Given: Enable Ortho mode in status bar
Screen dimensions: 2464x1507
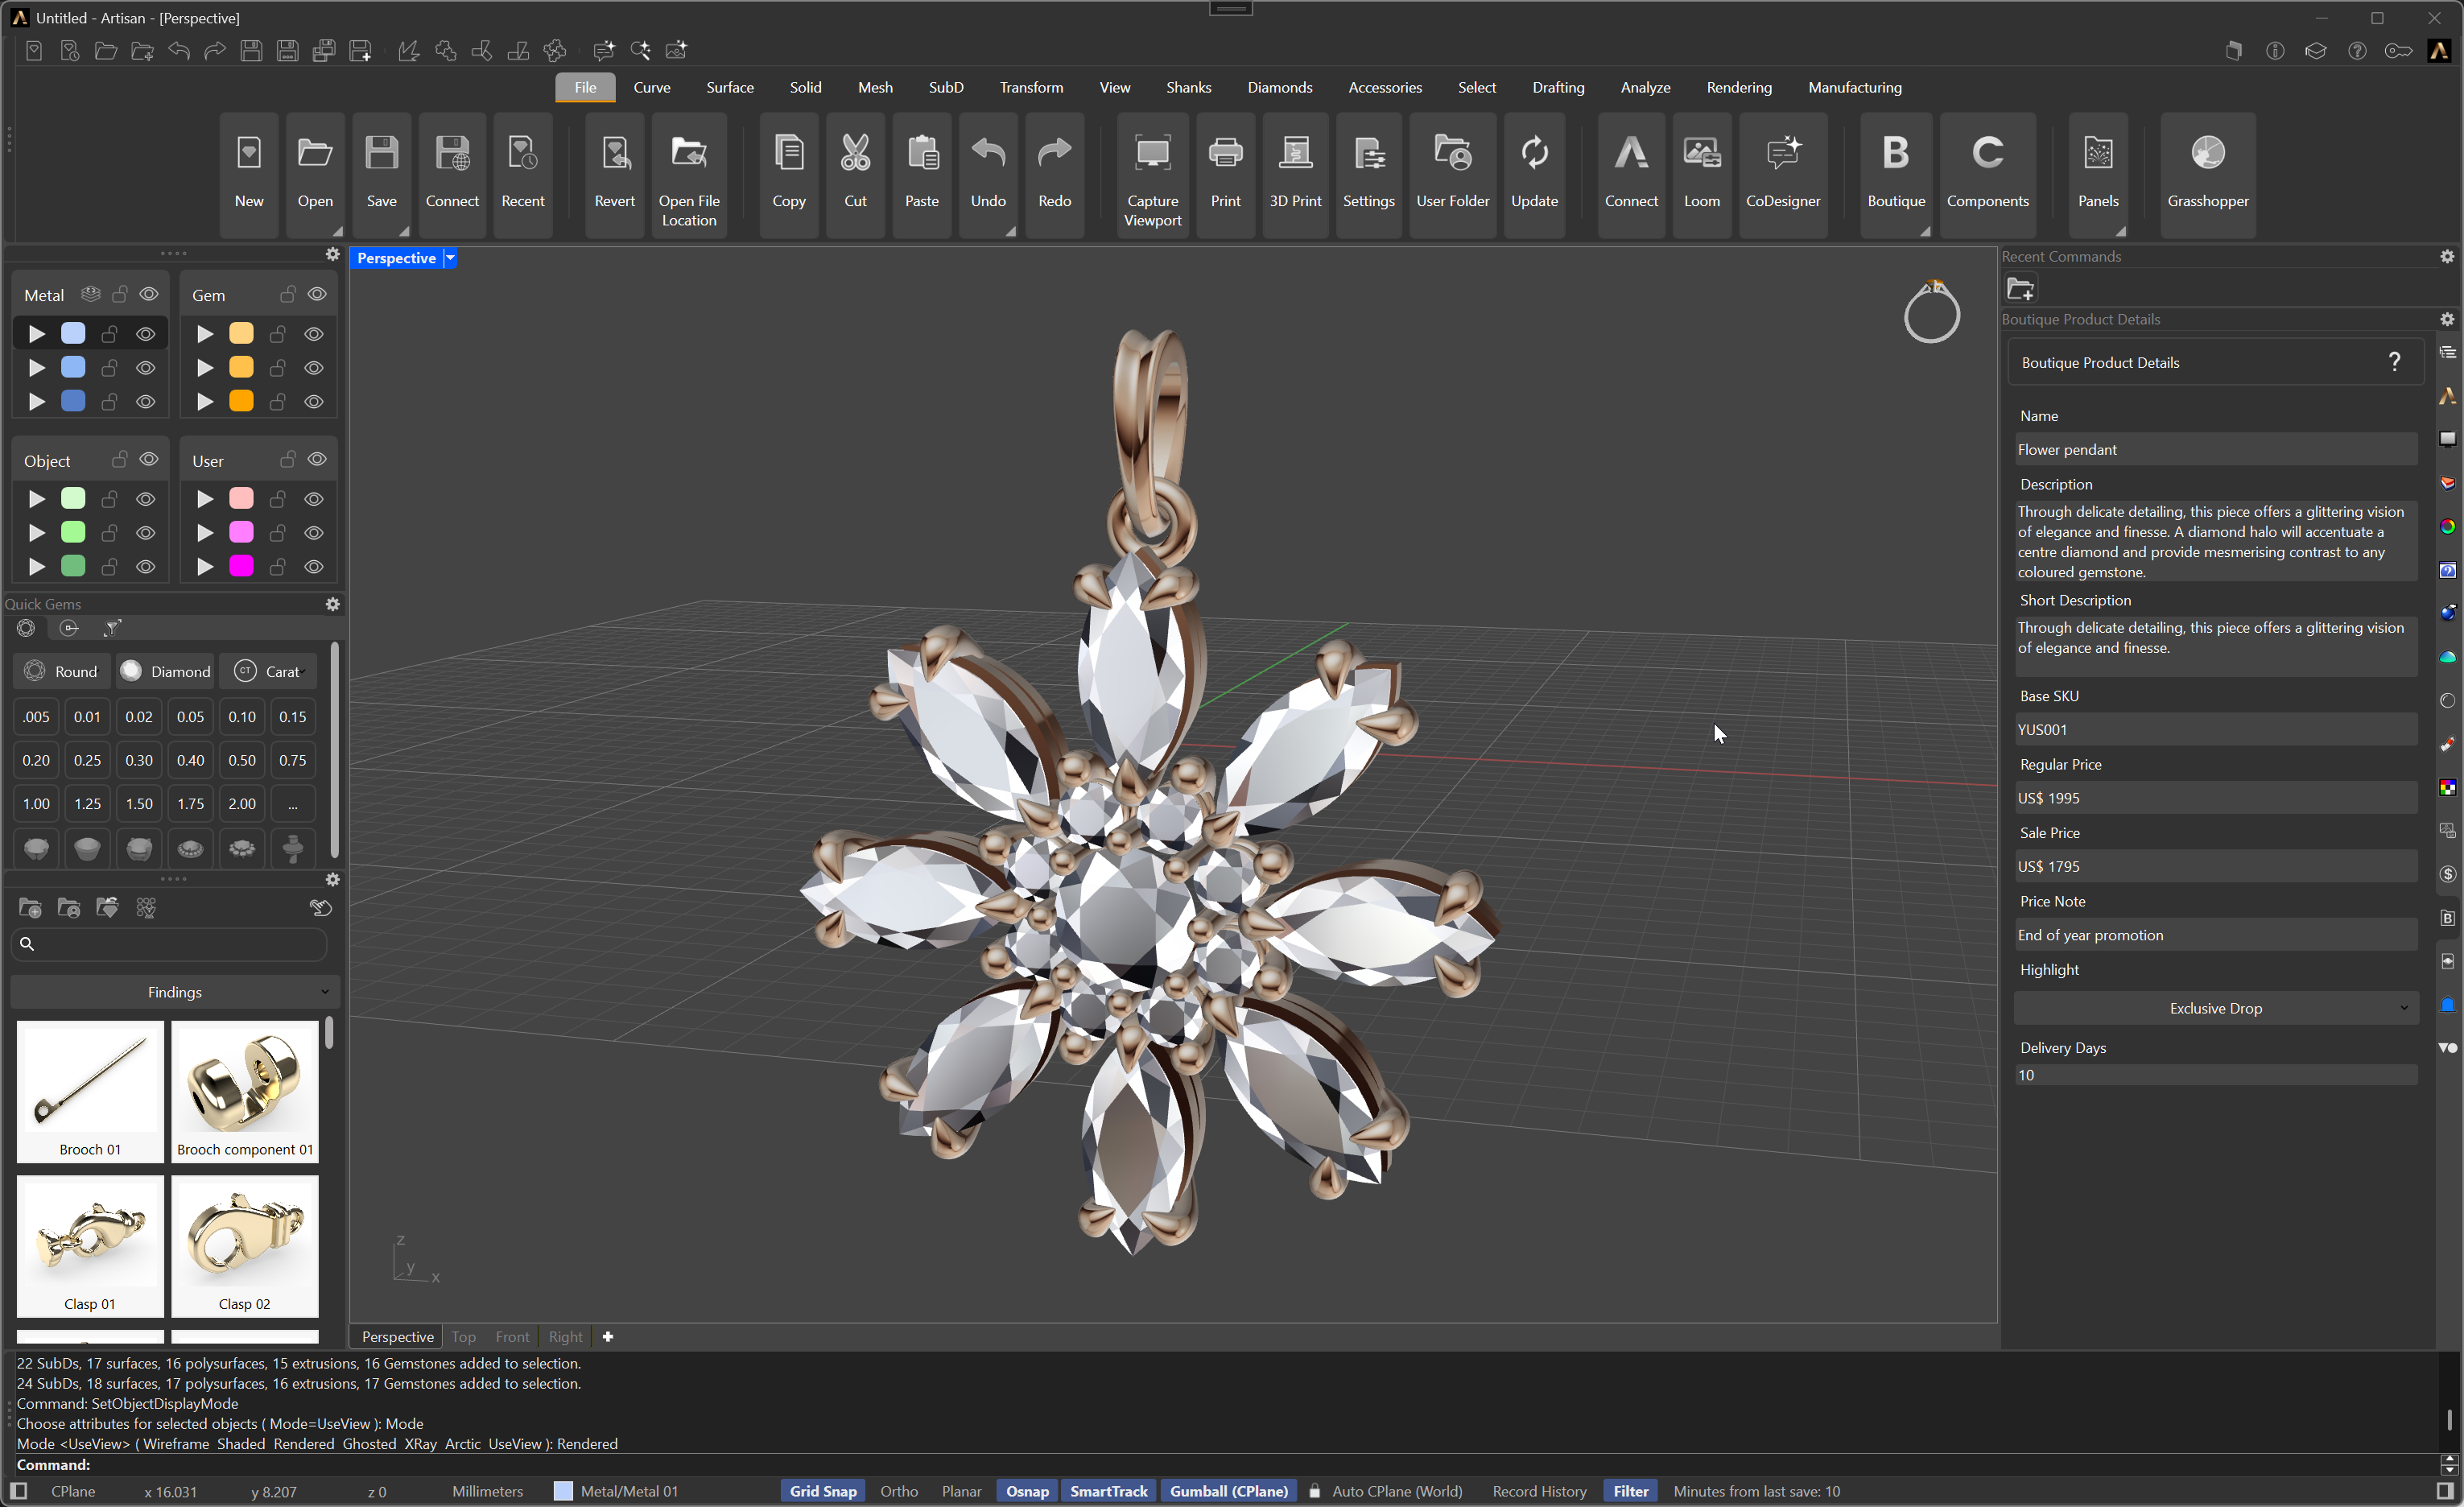Looking at the screenshot, I should click(x=898, y=1491).
